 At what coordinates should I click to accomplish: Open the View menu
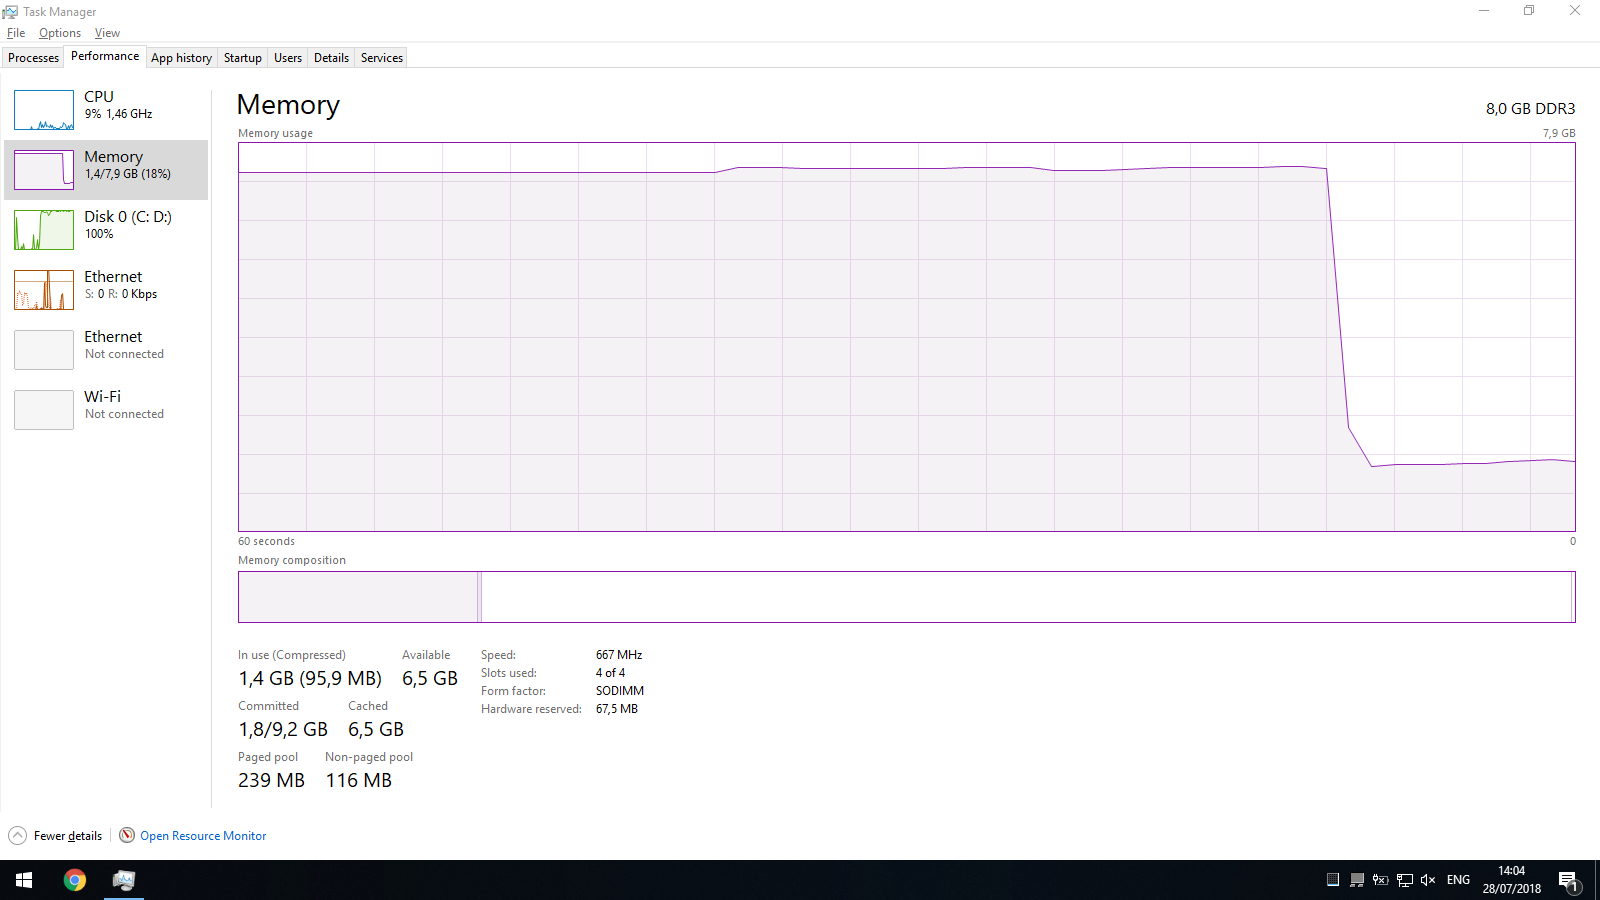coord(107,32)
